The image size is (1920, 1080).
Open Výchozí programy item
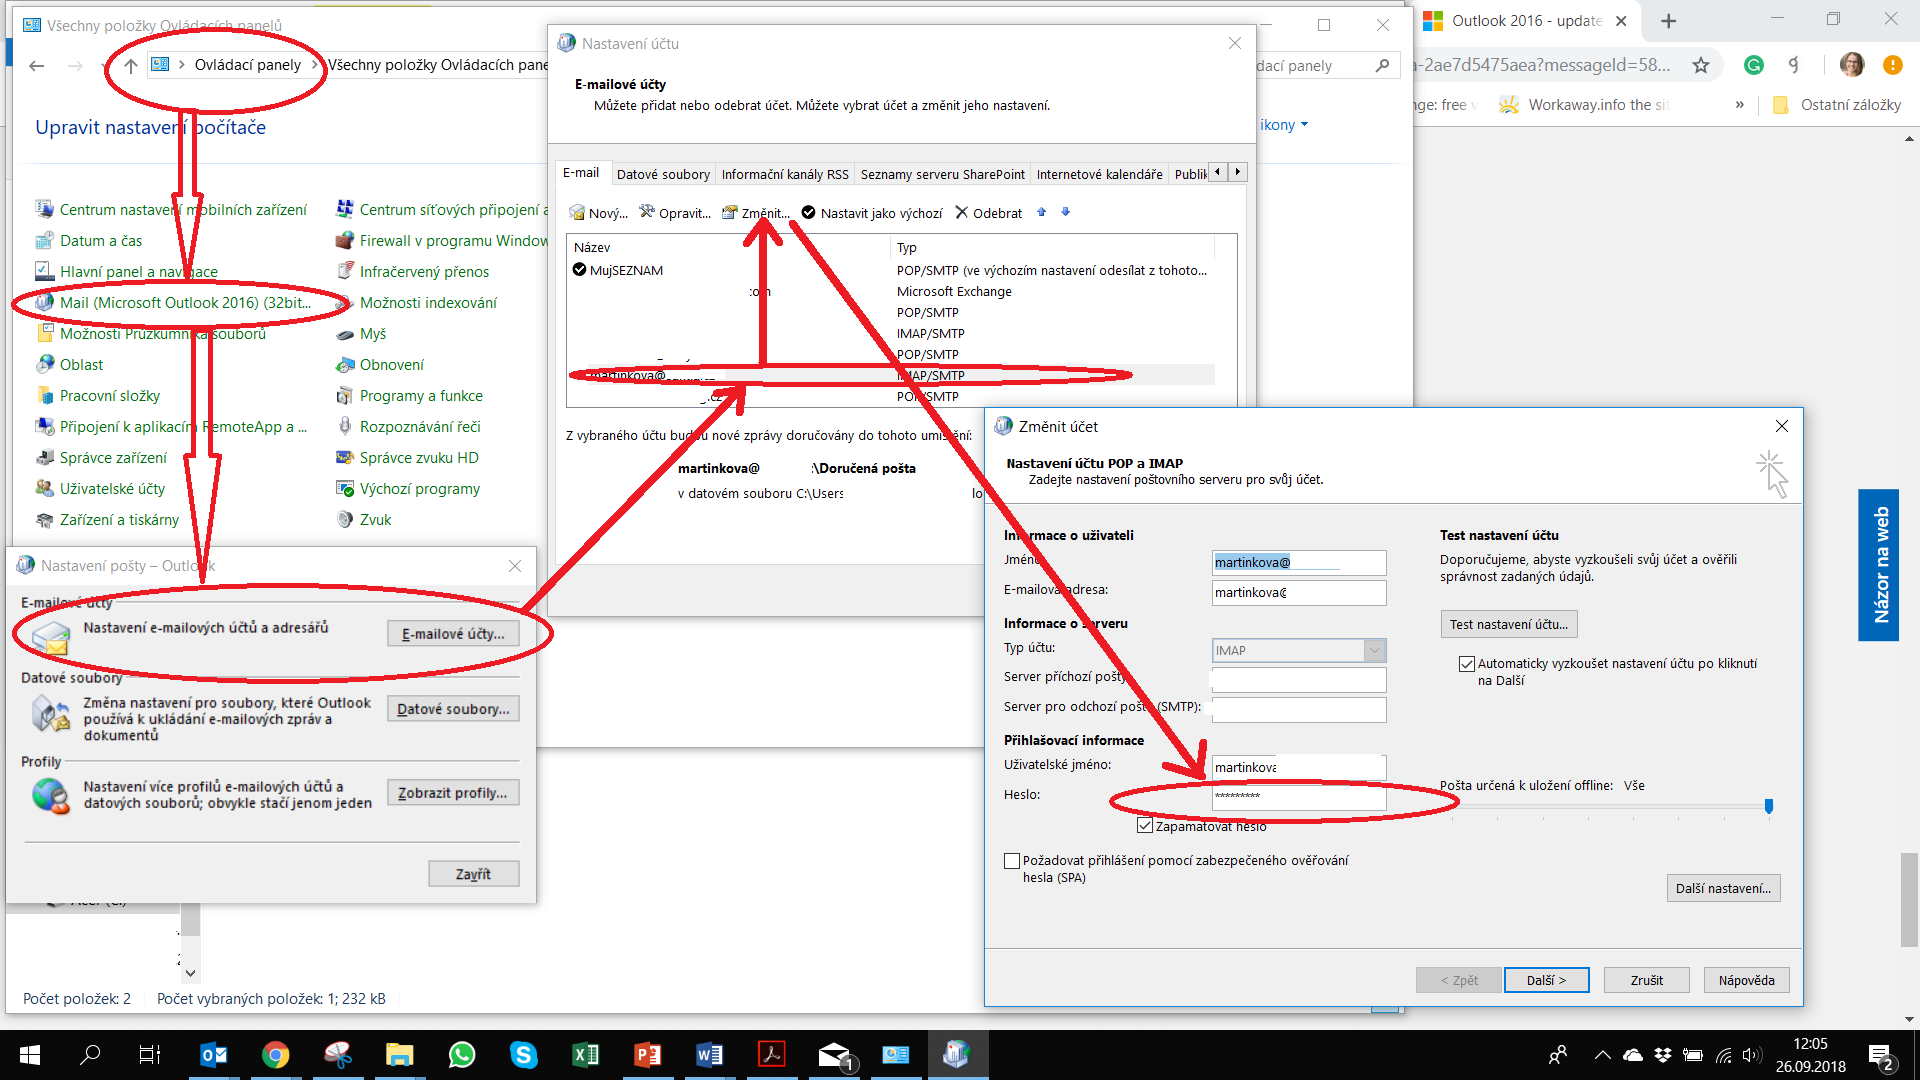point(409,488)
